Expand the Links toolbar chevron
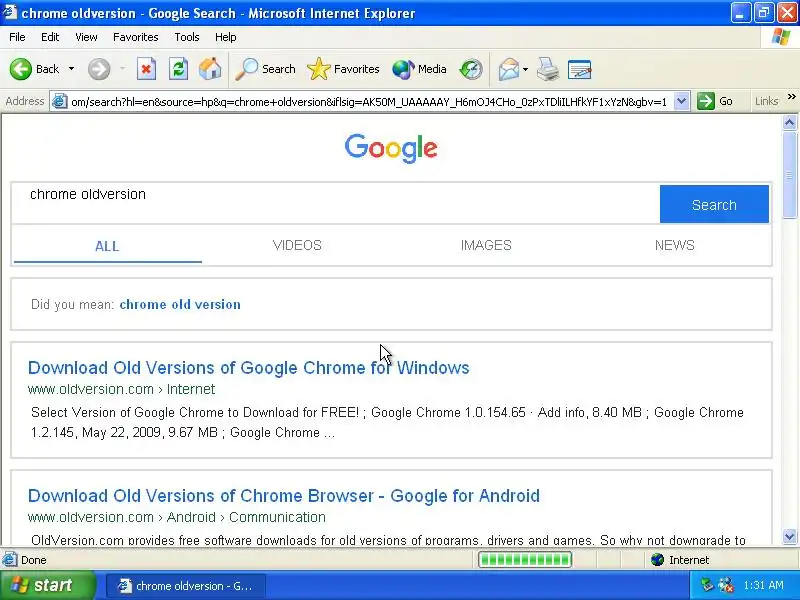 791,96
